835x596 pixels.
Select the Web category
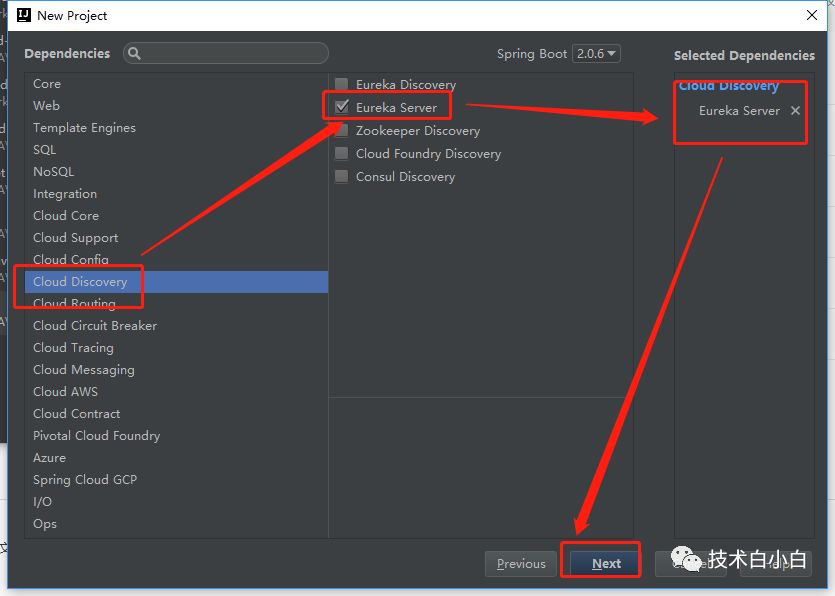[176, 105]
